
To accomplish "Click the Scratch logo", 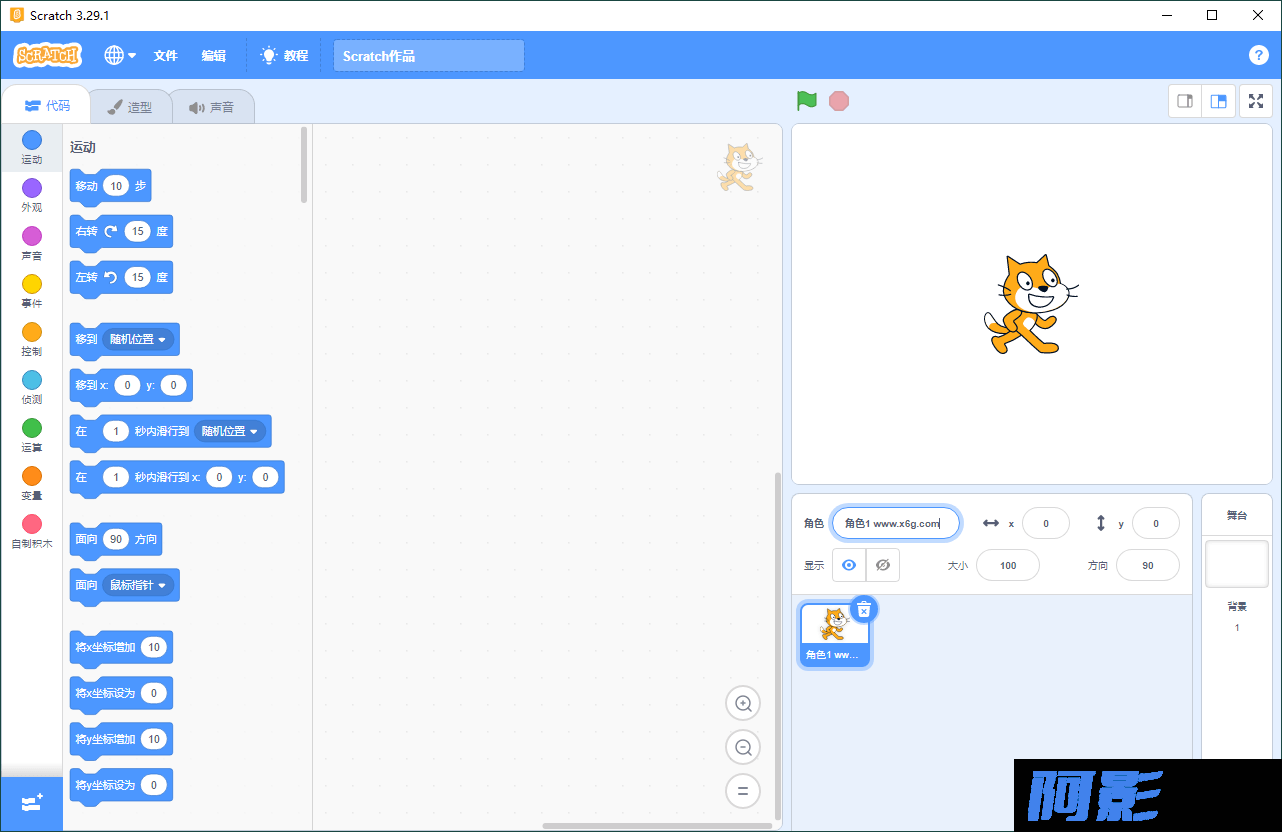I will [x=48, y=55].
